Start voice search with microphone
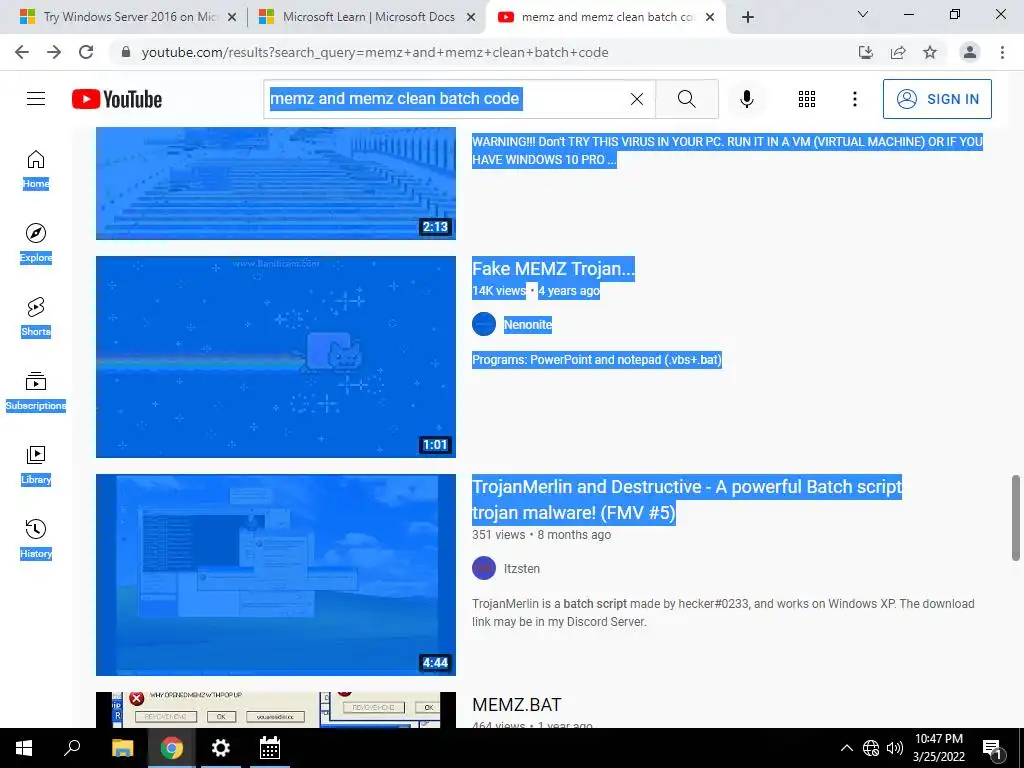Viewport: 1024px width, 768px height. coord(746,99)
